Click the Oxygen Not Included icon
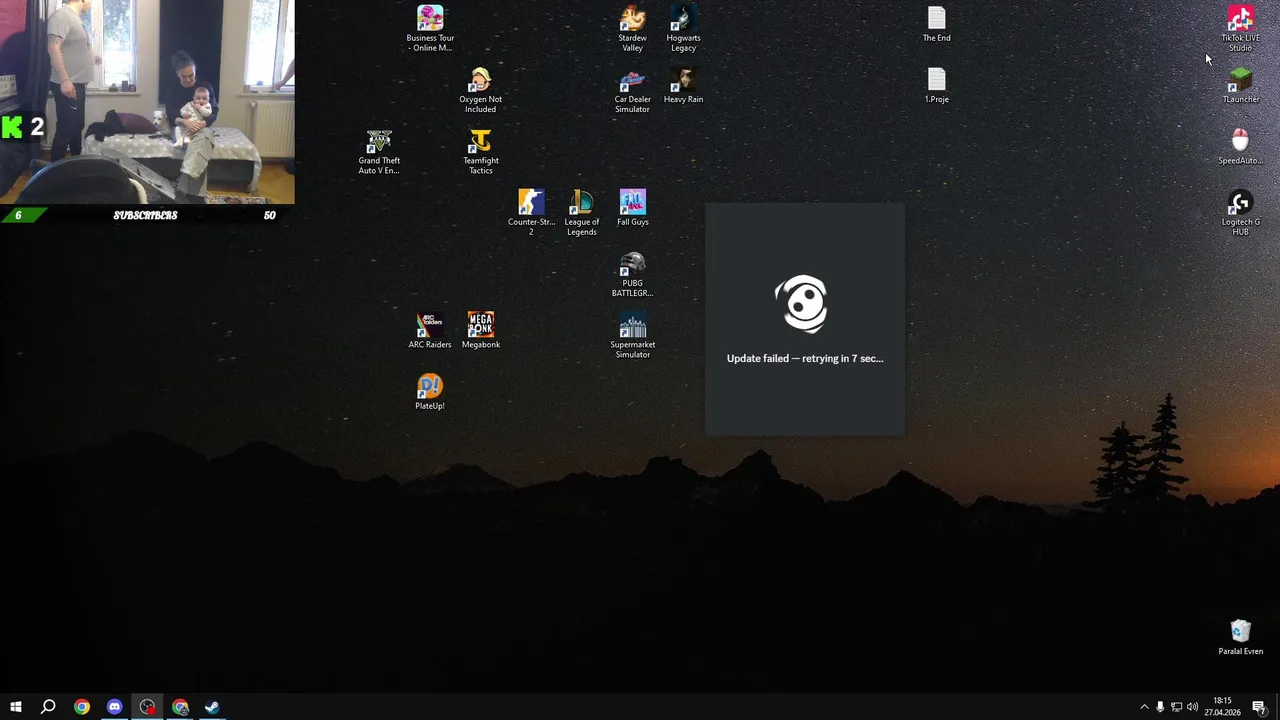Viewport: 1280px width, 720px height. point(481,90)
